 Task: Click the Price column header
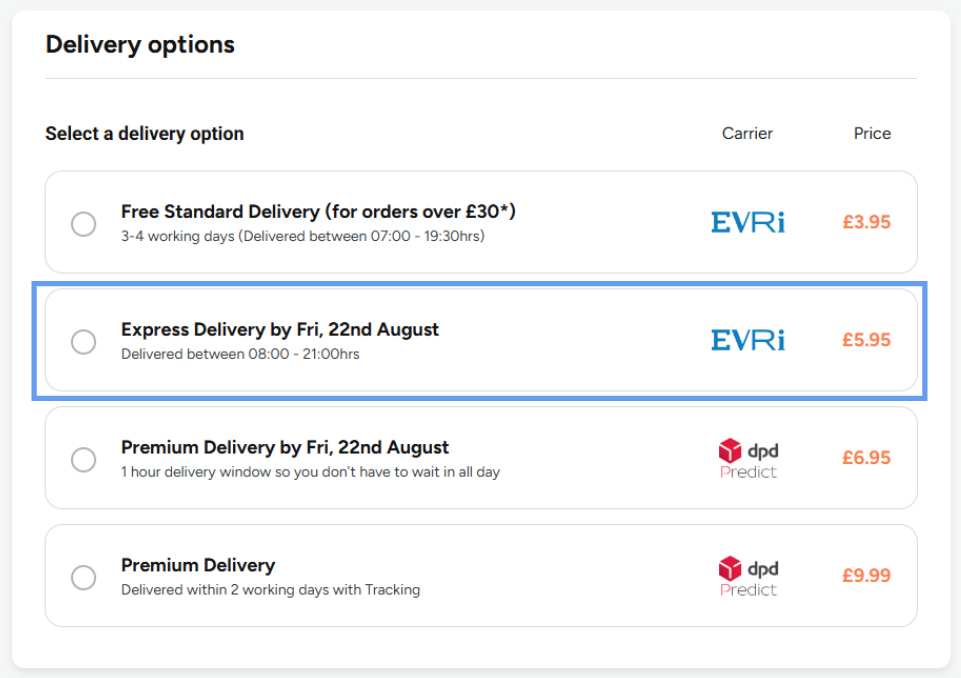(871, 133)
